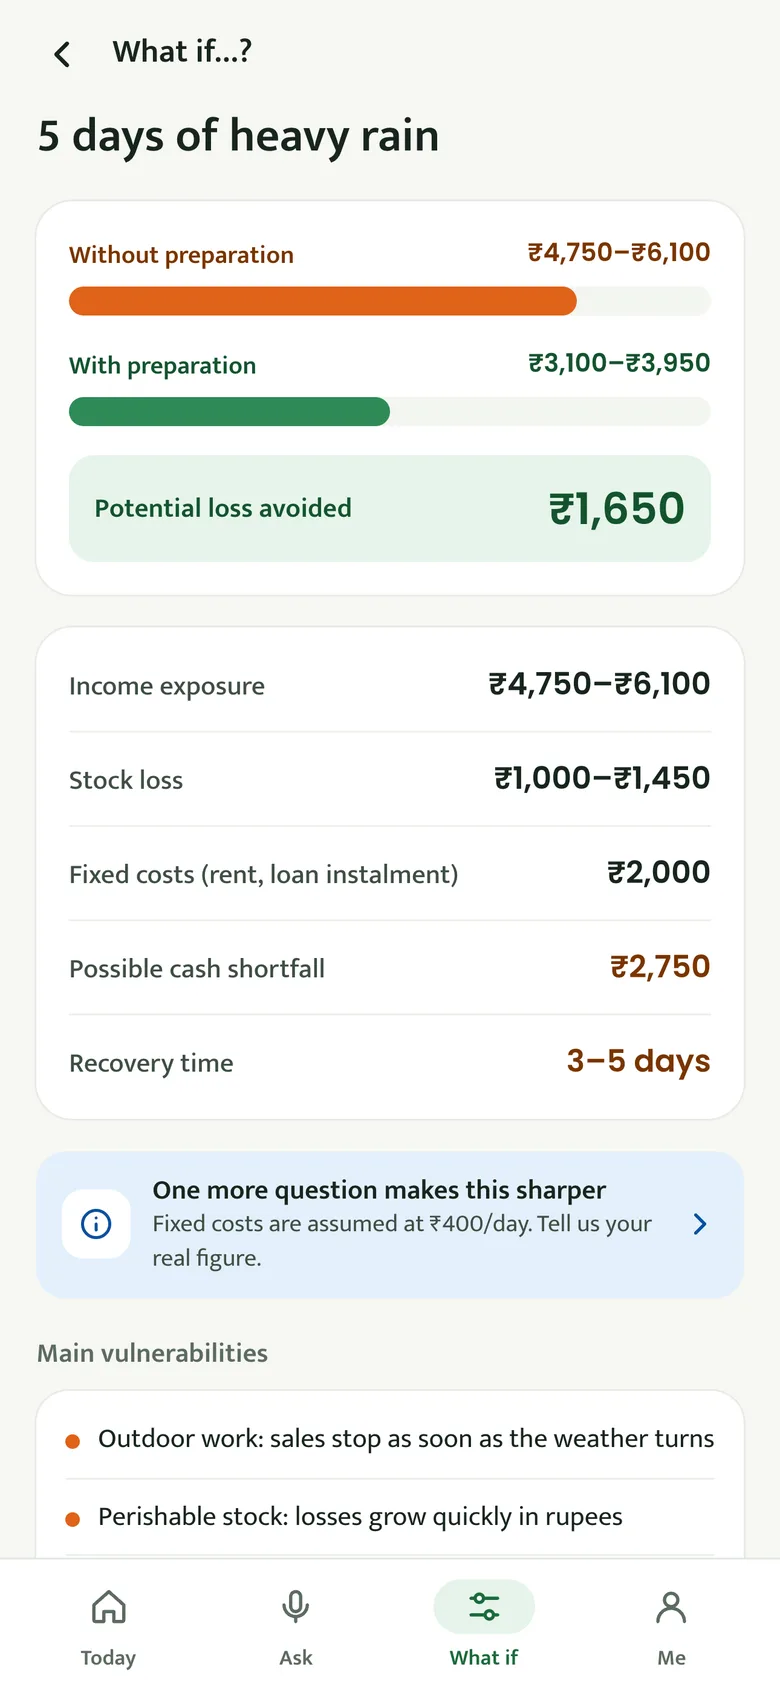This screenshot has height=1690, width=780.
Task: Tap the Fixed costs row
Action: [x=390, y=873]
